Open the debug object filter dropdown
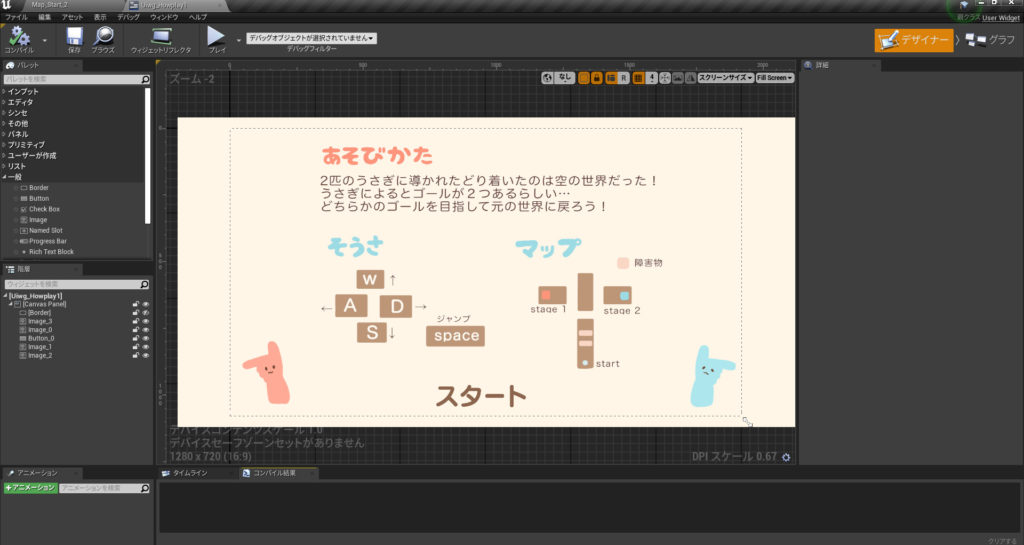 (311, 38)
